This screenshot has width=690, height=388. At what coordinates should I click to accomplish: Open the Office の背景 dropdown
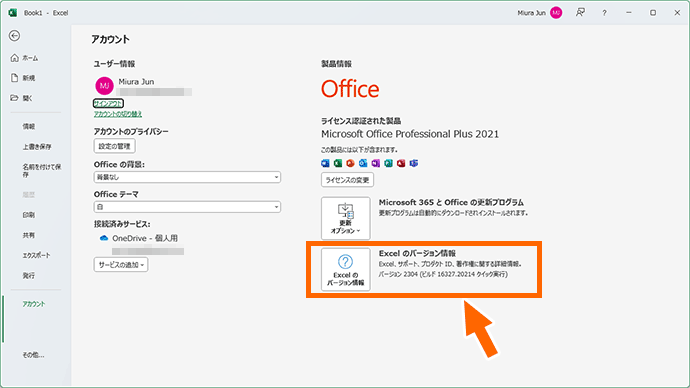point(187,177)
